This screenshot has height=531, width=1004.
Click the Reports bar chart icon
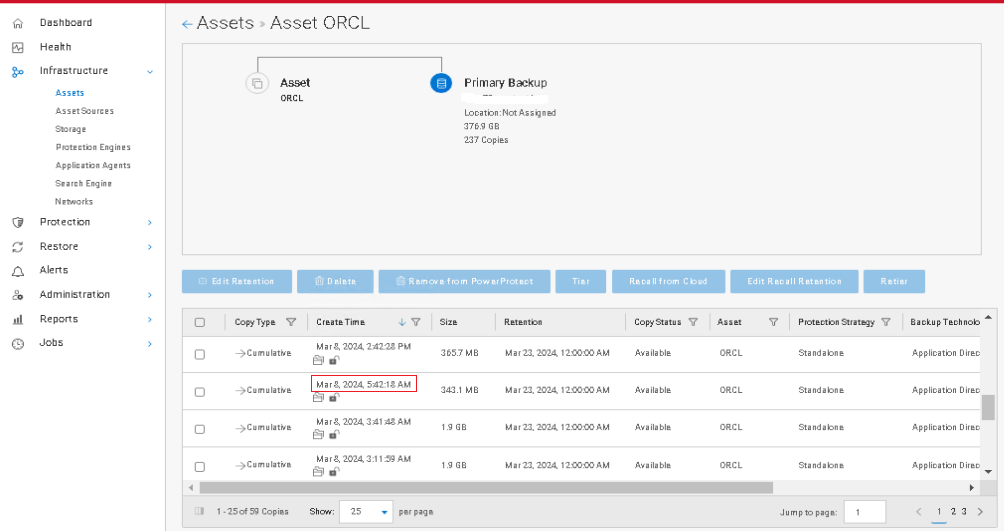17,319
